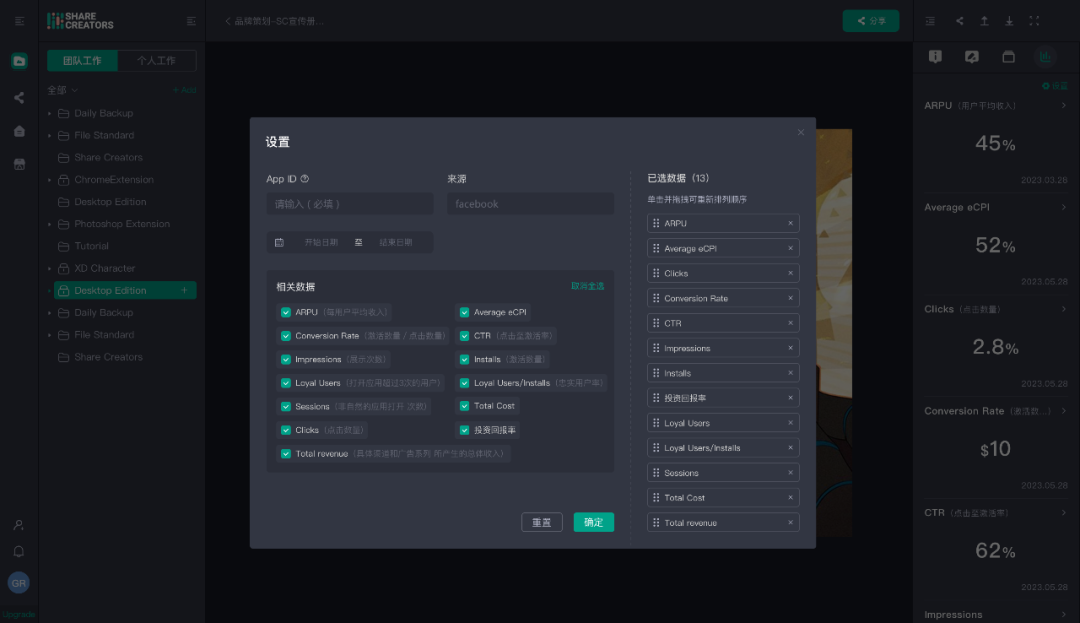Viewport: 1080px width, 623px height.
Task: Open the 全部 filter dropdown
Action: coord(62,90)
